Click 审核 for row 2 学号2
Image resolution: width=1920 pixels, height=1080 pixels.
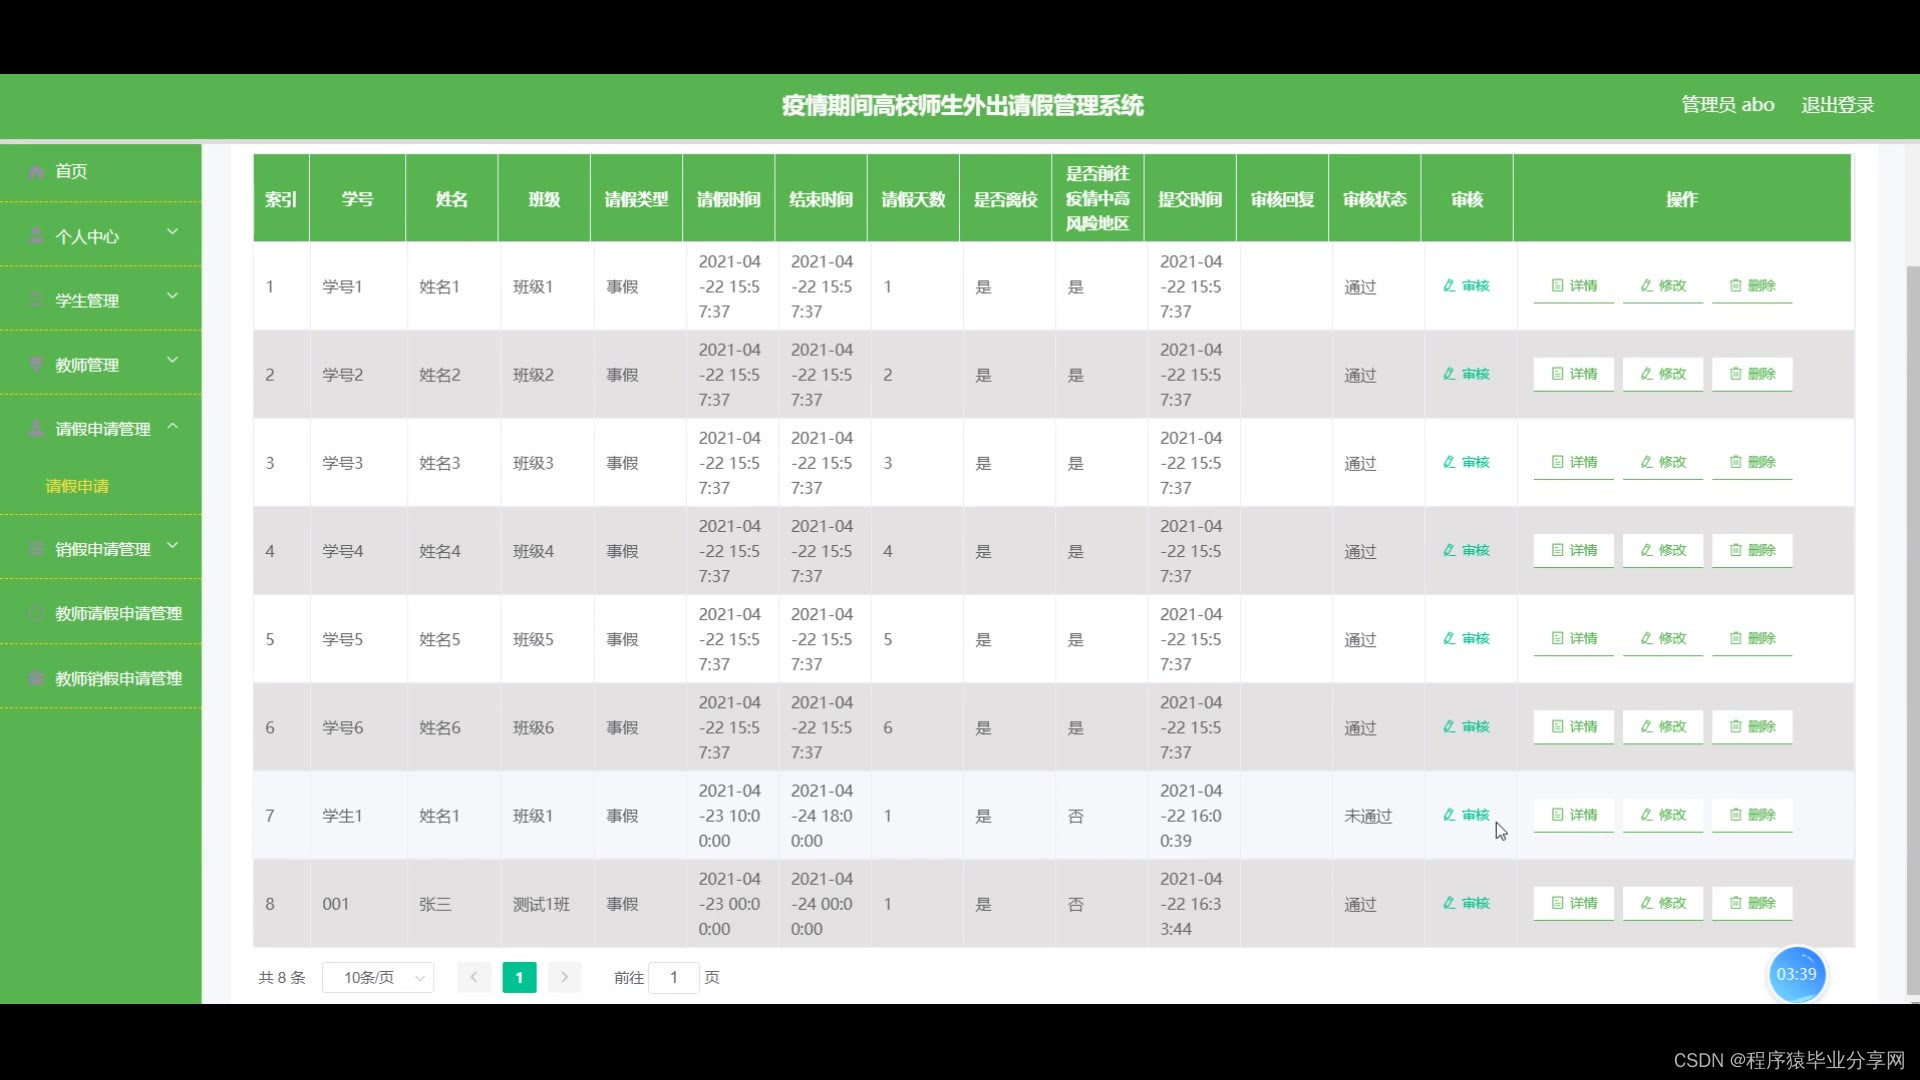1466,374
